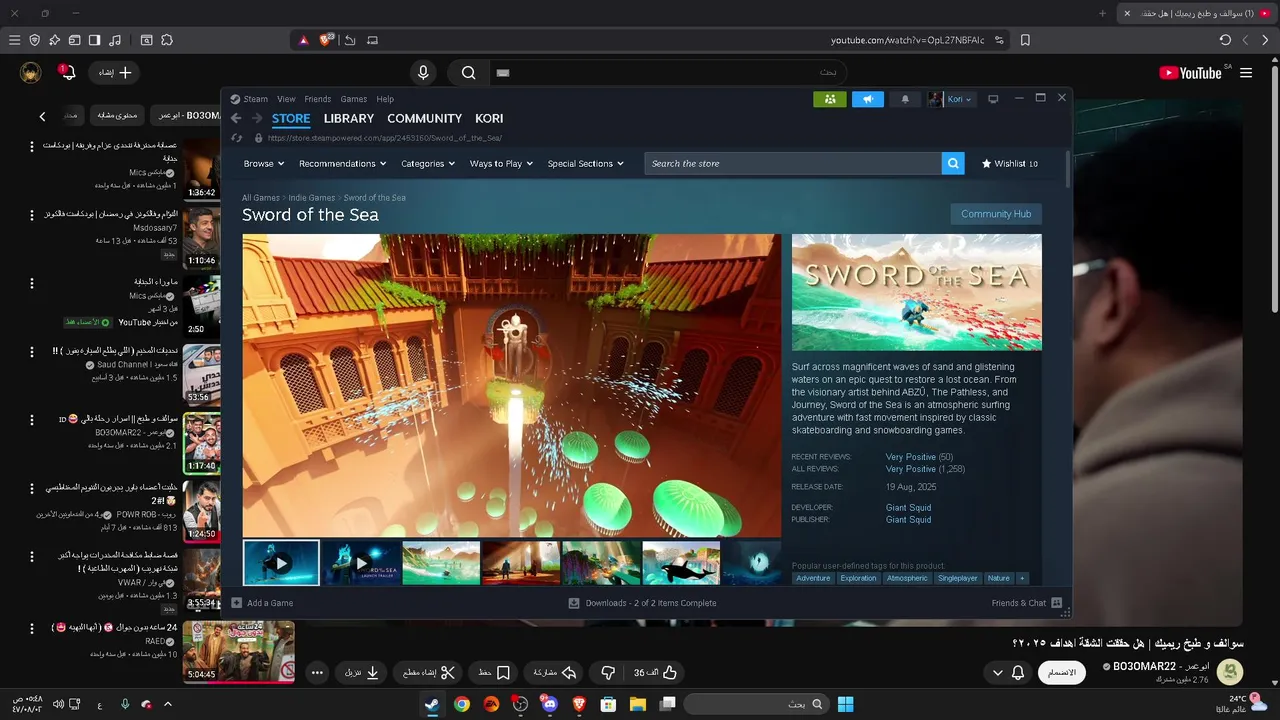Open File Explorer from the taskbar
The image size is (1280, 720).
[x=638, y=704]
